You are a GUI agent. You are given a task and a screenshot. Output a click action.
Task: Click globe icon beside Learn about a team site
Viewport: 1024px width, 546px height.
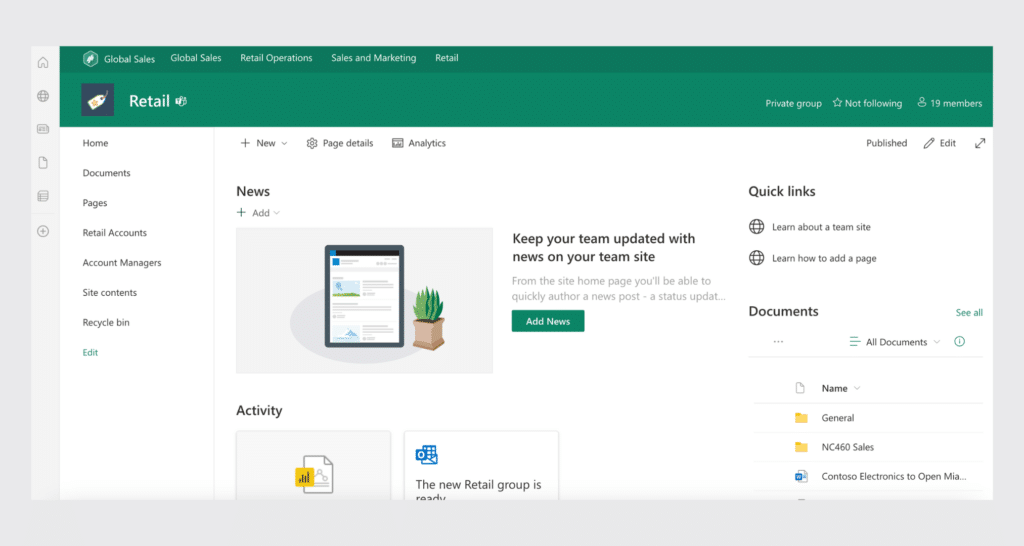[x=756, y=227]
